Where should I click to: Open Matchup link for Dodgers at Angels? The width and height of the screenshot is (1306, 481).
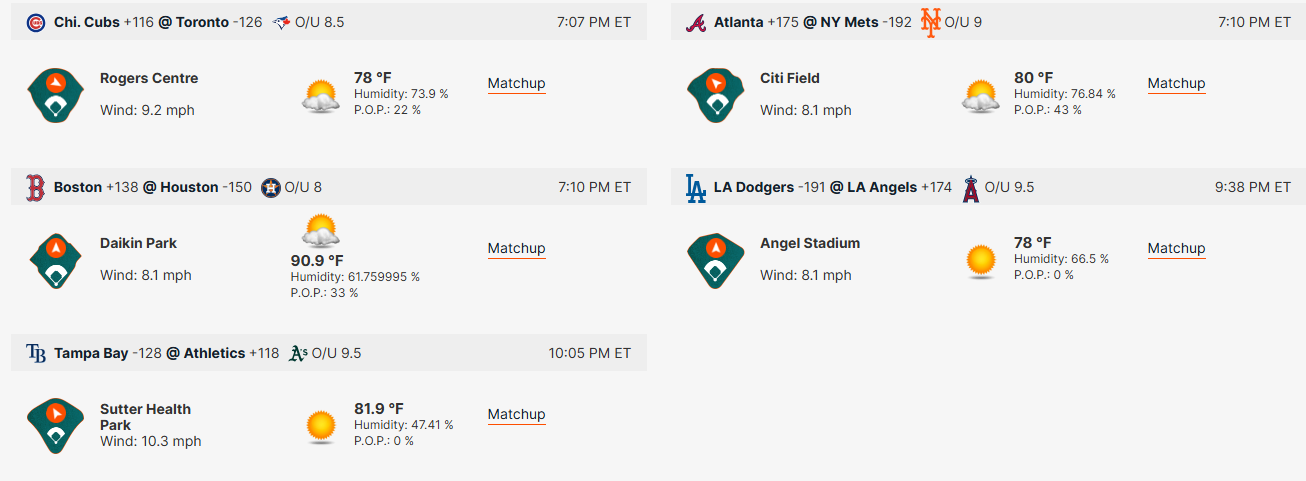(1176, 249)
